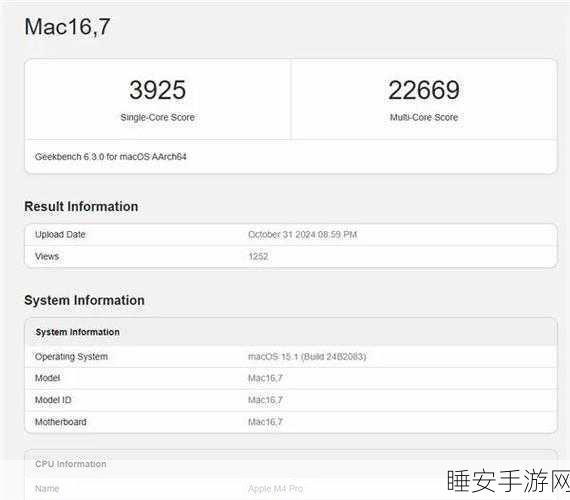The width and height of the screenshot is (570, 500).
Task: Select the multi-core score 22669
Action: pyautogui.click(x=424, y=90)
